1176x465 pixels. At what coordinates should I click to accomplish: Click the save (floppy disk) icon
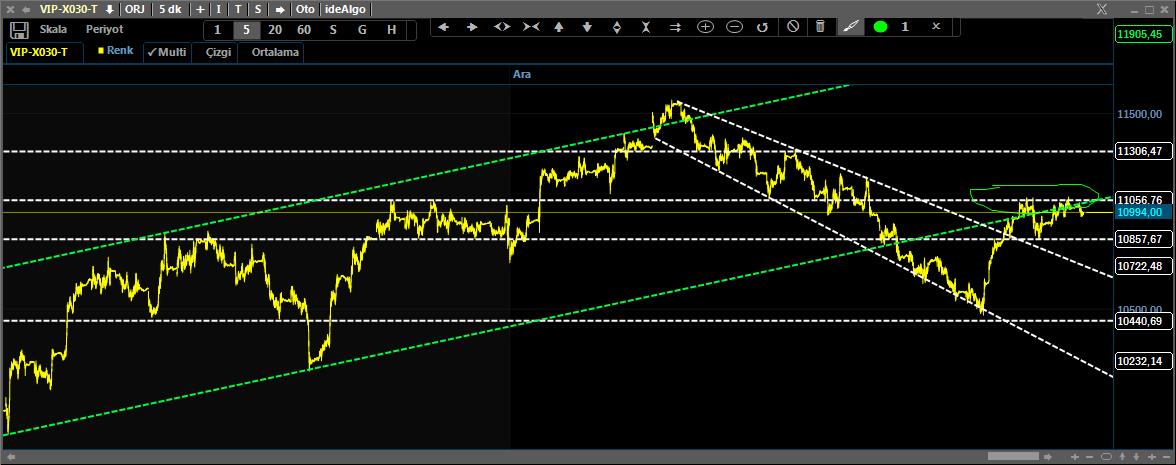[x=18, y=29]
